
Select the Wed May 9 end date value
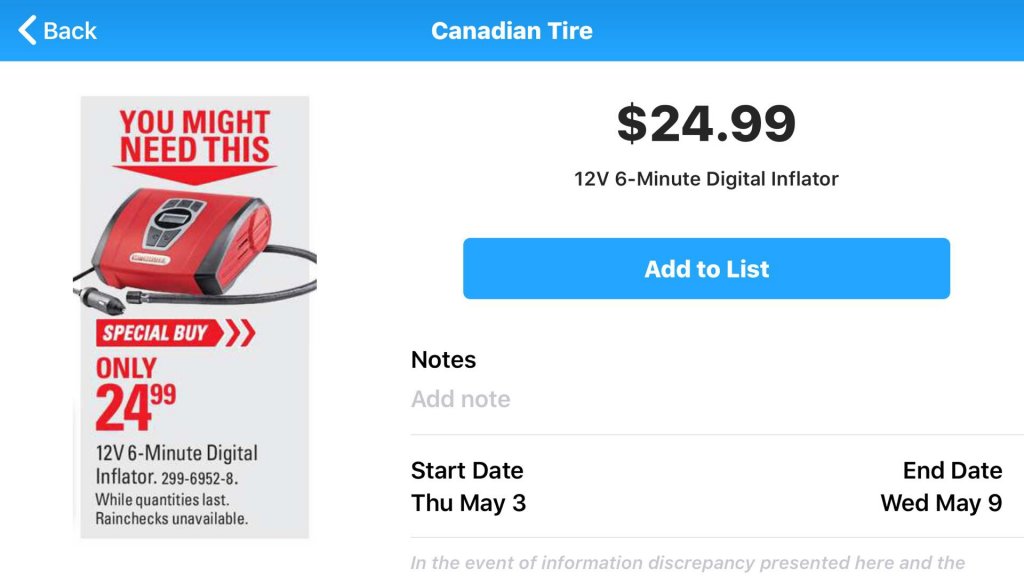(941, 503)
